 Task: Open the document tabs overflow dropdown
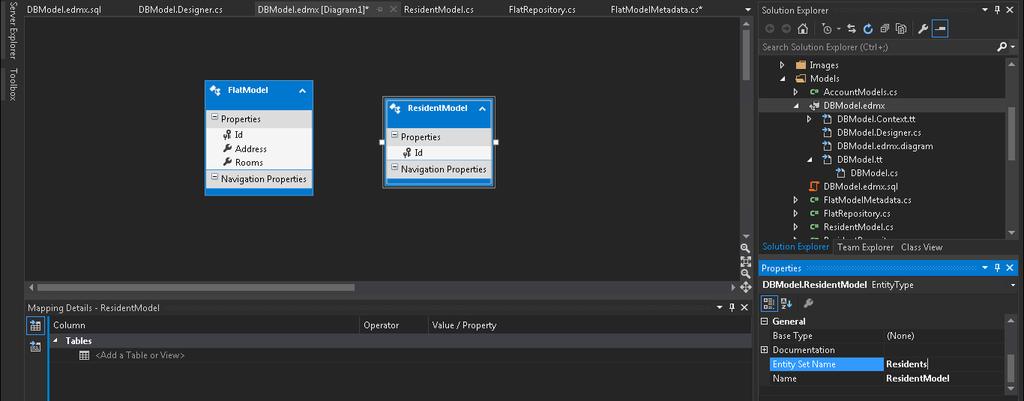point(748,10)
